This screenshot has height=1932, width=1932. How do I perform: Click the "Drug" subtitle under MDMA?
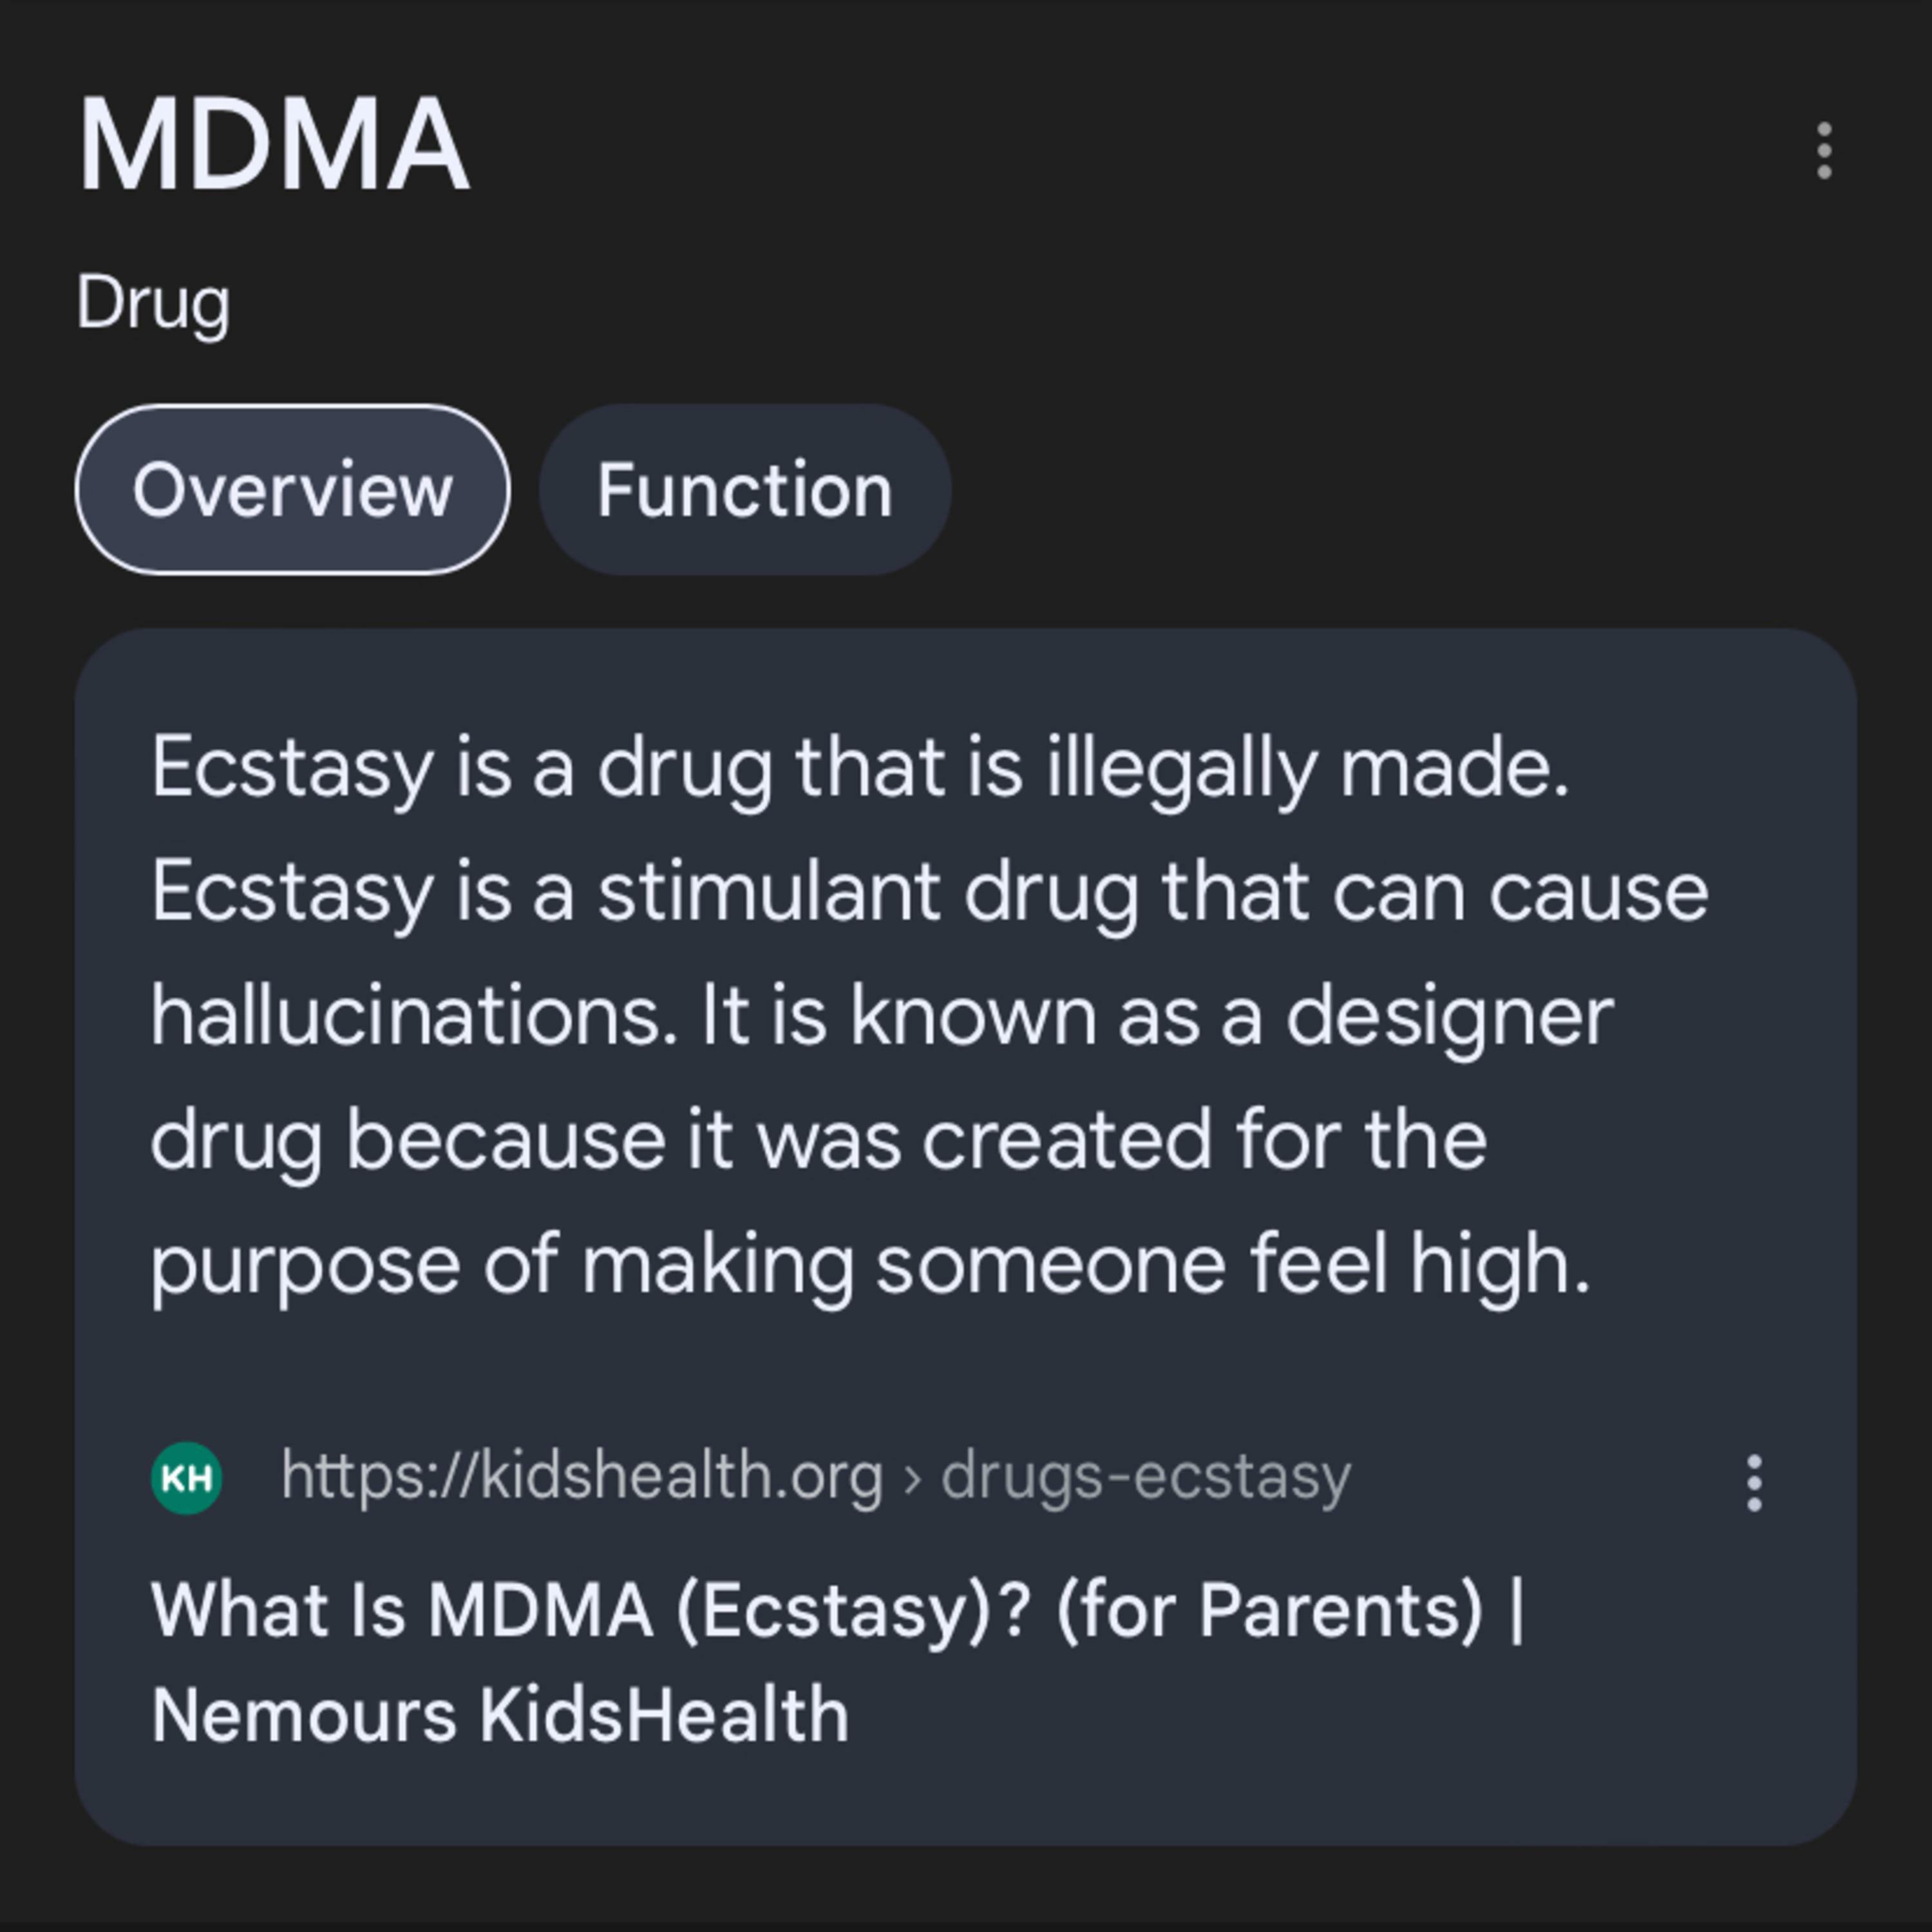coord(153,302)
